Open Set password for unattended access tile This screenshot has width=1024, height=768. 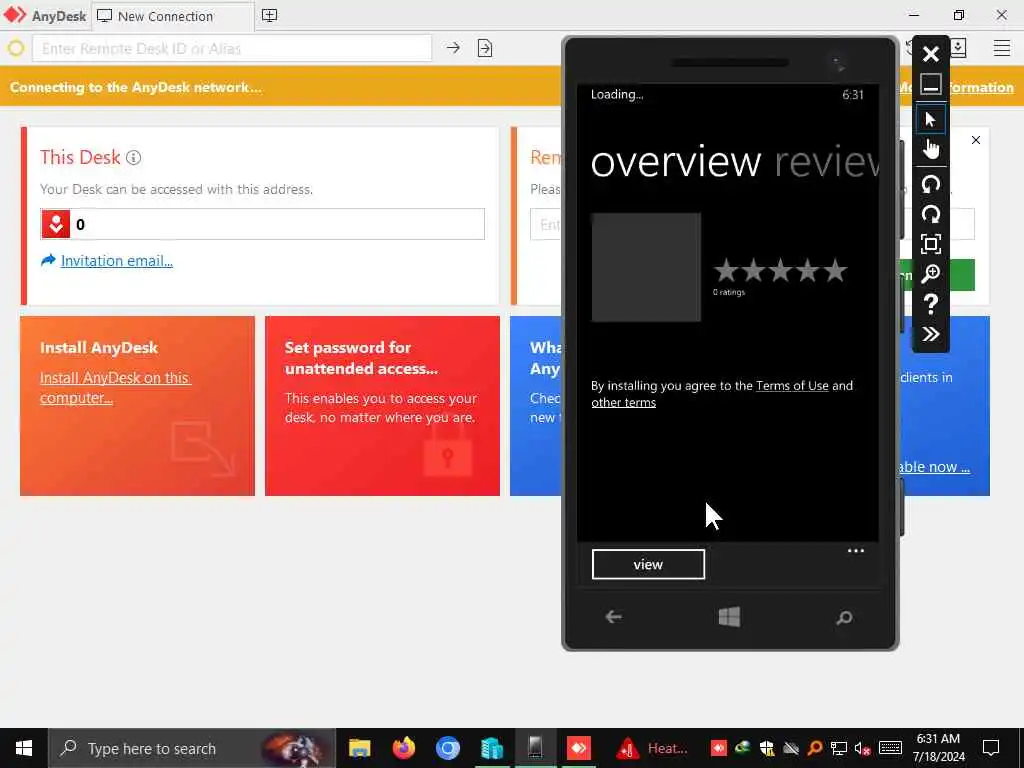(382, 406)
